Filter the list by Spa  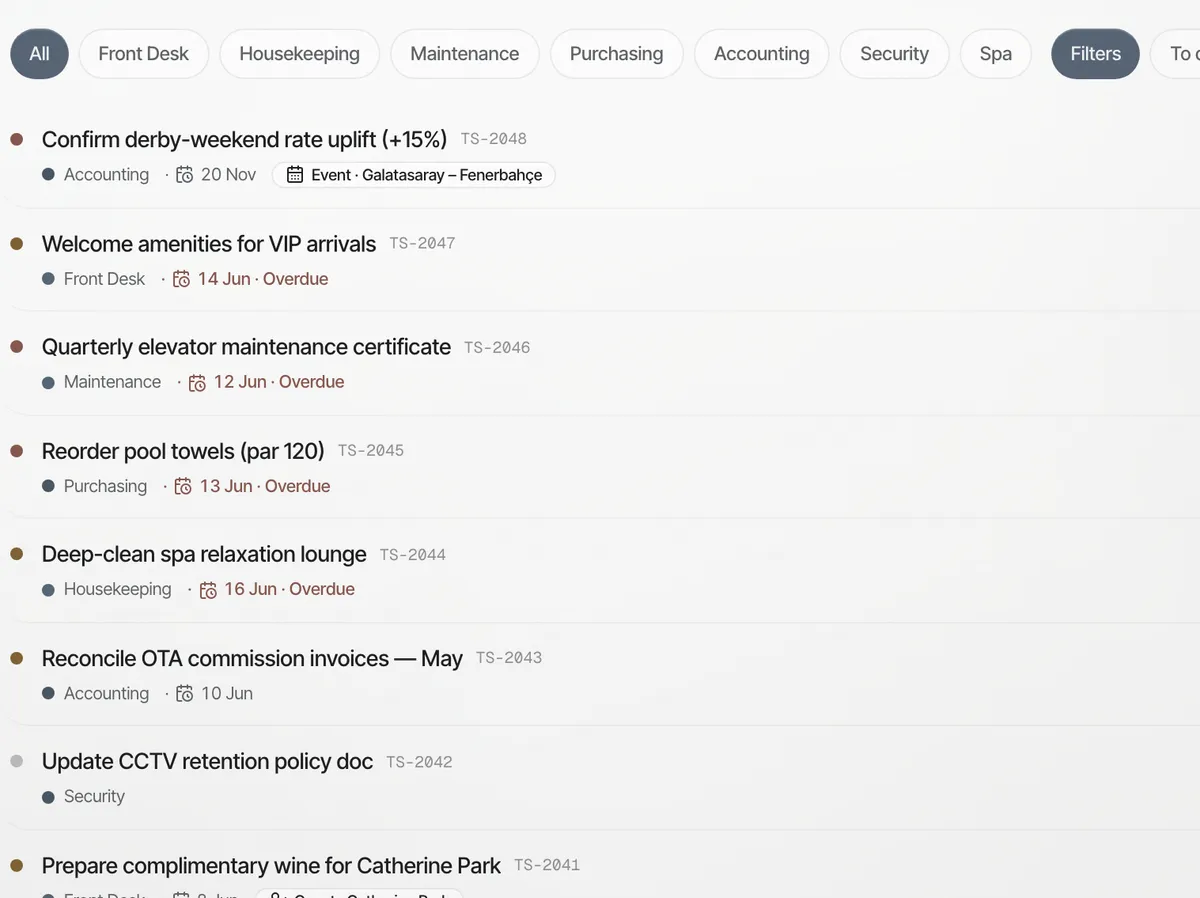995,54
